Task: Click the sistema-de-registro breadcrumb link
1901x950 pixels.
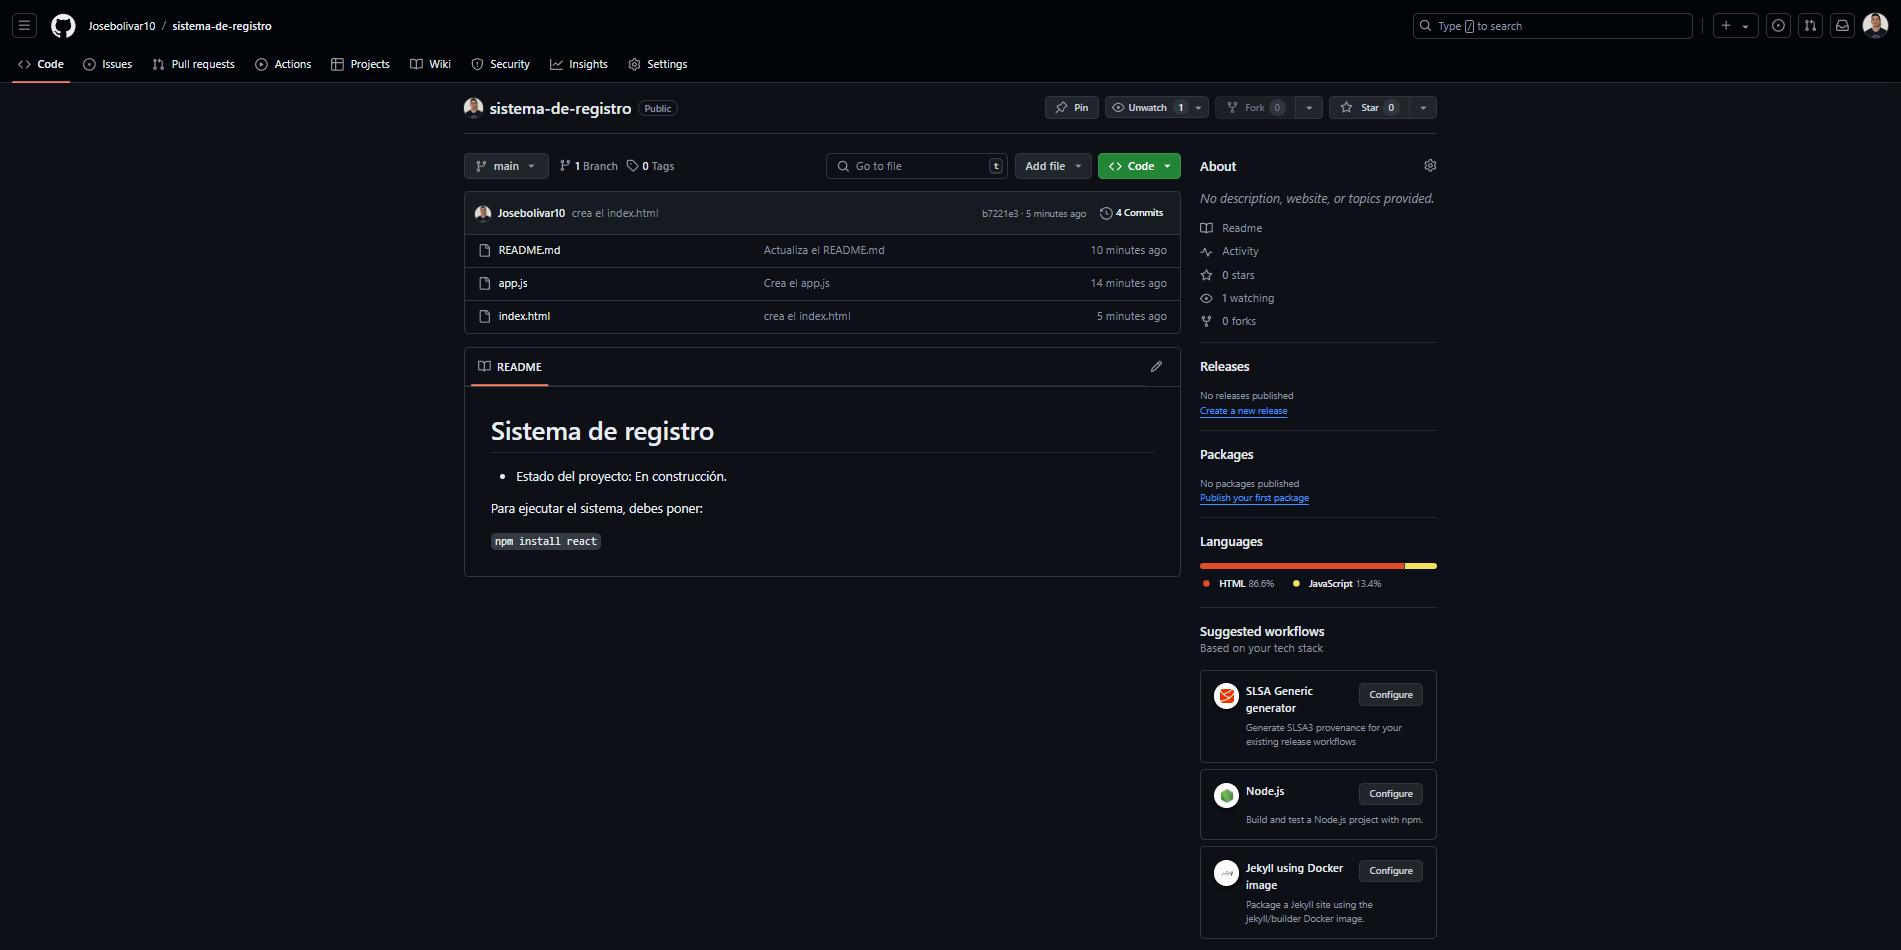Action: pyautogui.click(x=222, y=26)
